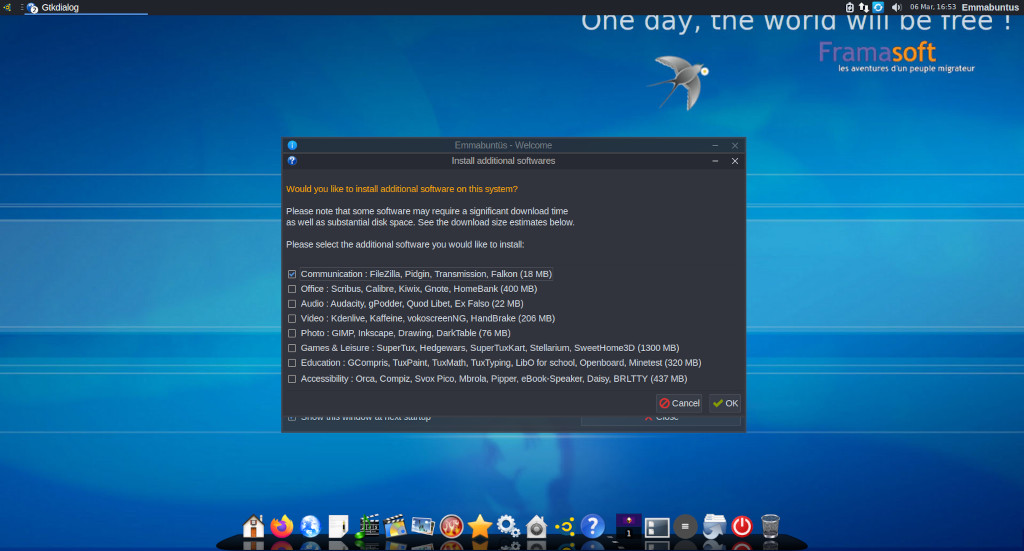Click the blue update refresh tray icon
1024x551 pixels.
coord(878,7)
